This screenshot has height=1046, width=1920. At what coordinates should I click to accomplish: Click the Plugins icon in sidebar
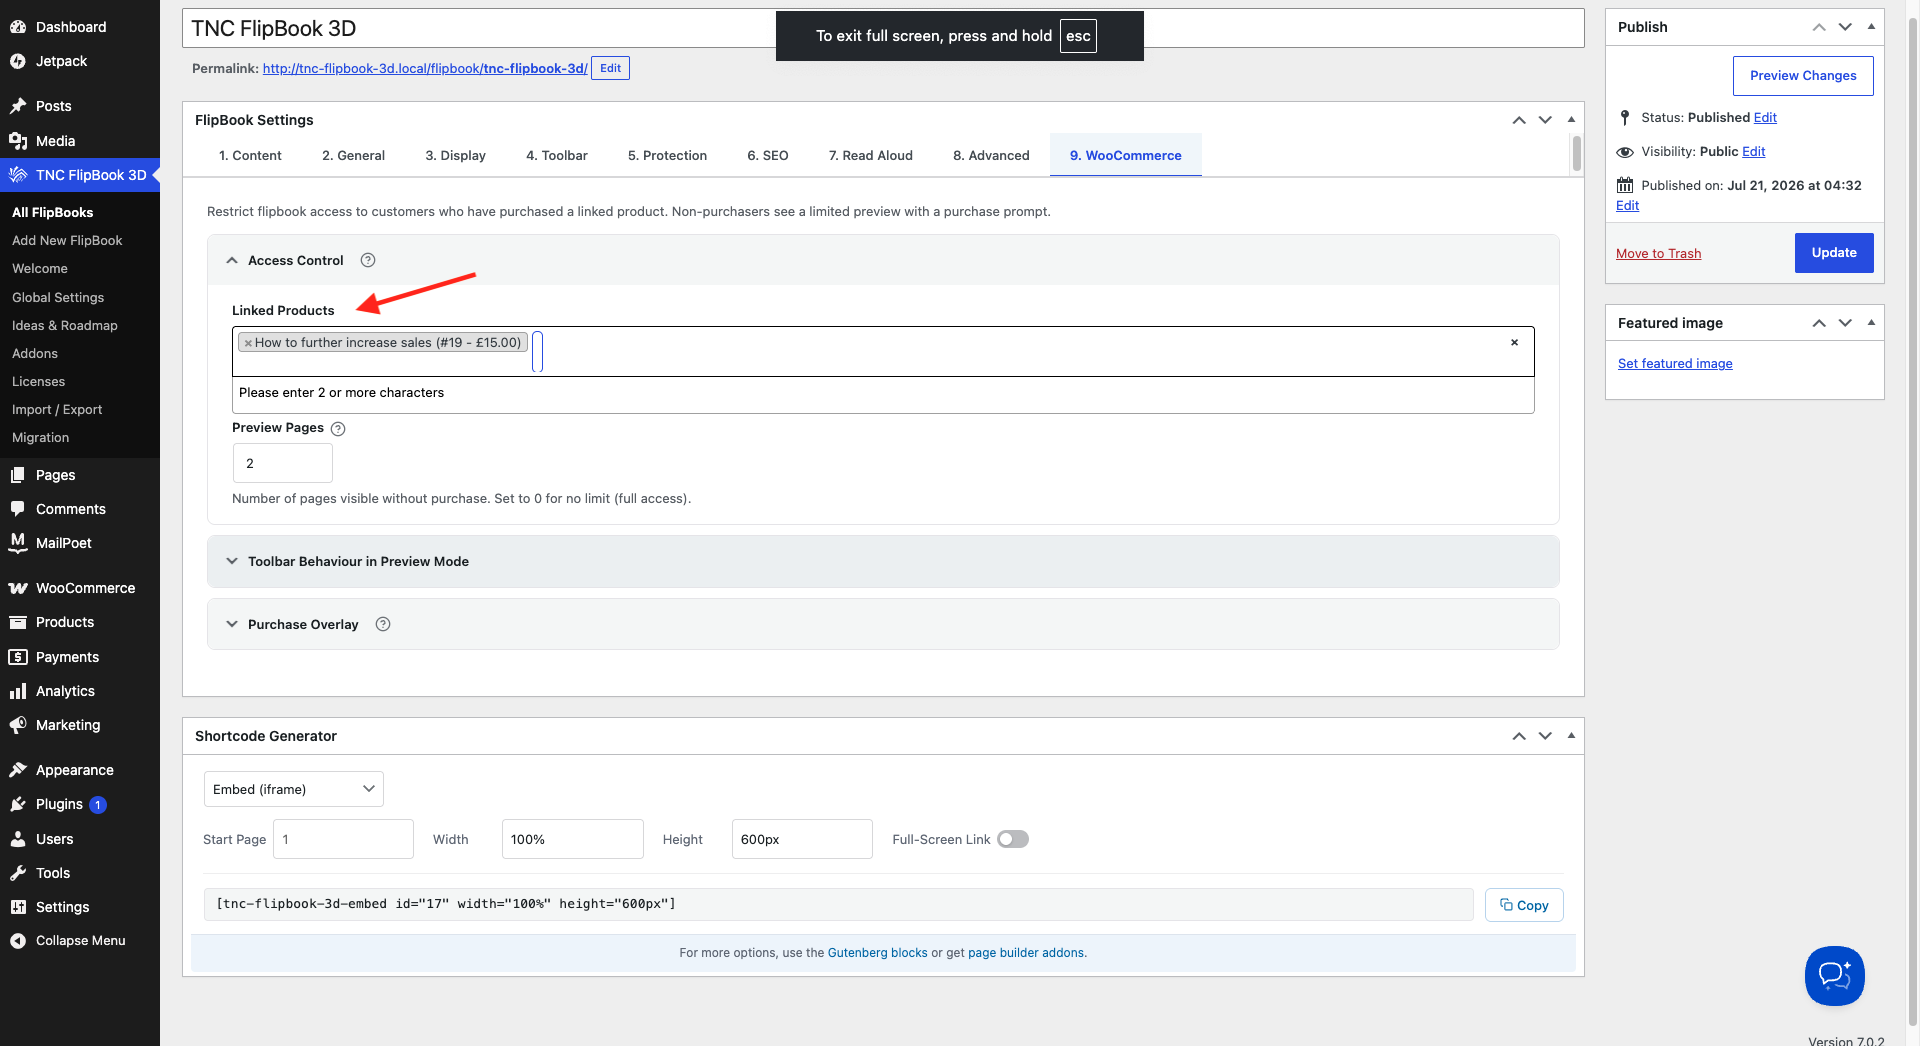[18, 804]
